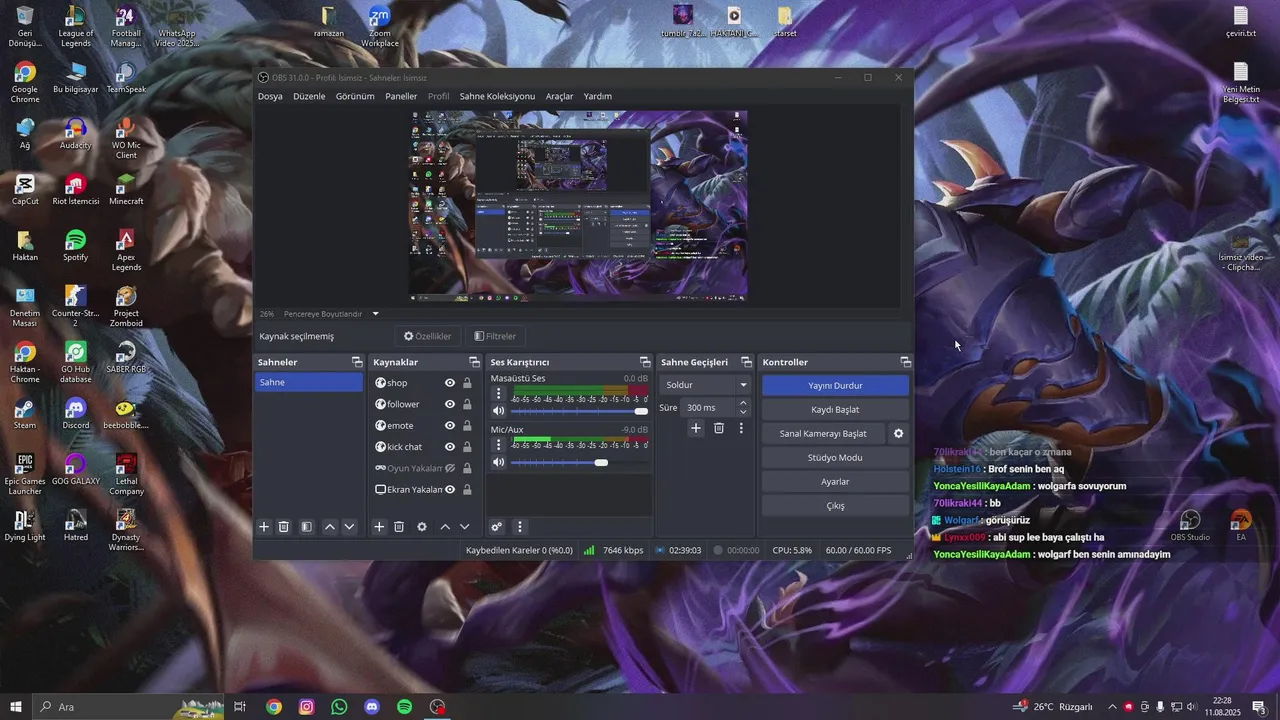1280x720 pixels.
Task: Pop out the Sahne Geçişleri dock panel
Action: click(x=746, y=362)
